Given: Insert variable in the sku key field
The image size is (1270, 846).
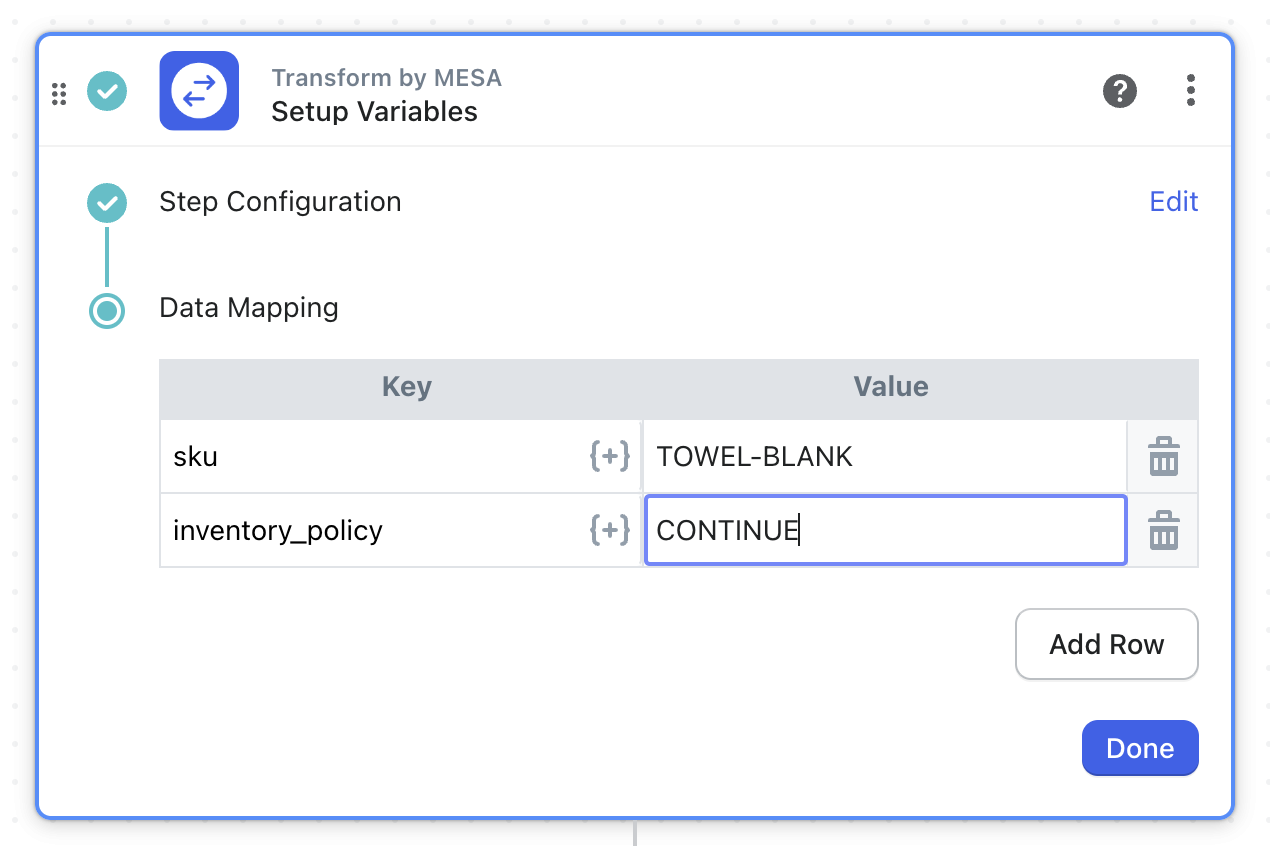Looking at the screenshot, I should coord(609,456).
